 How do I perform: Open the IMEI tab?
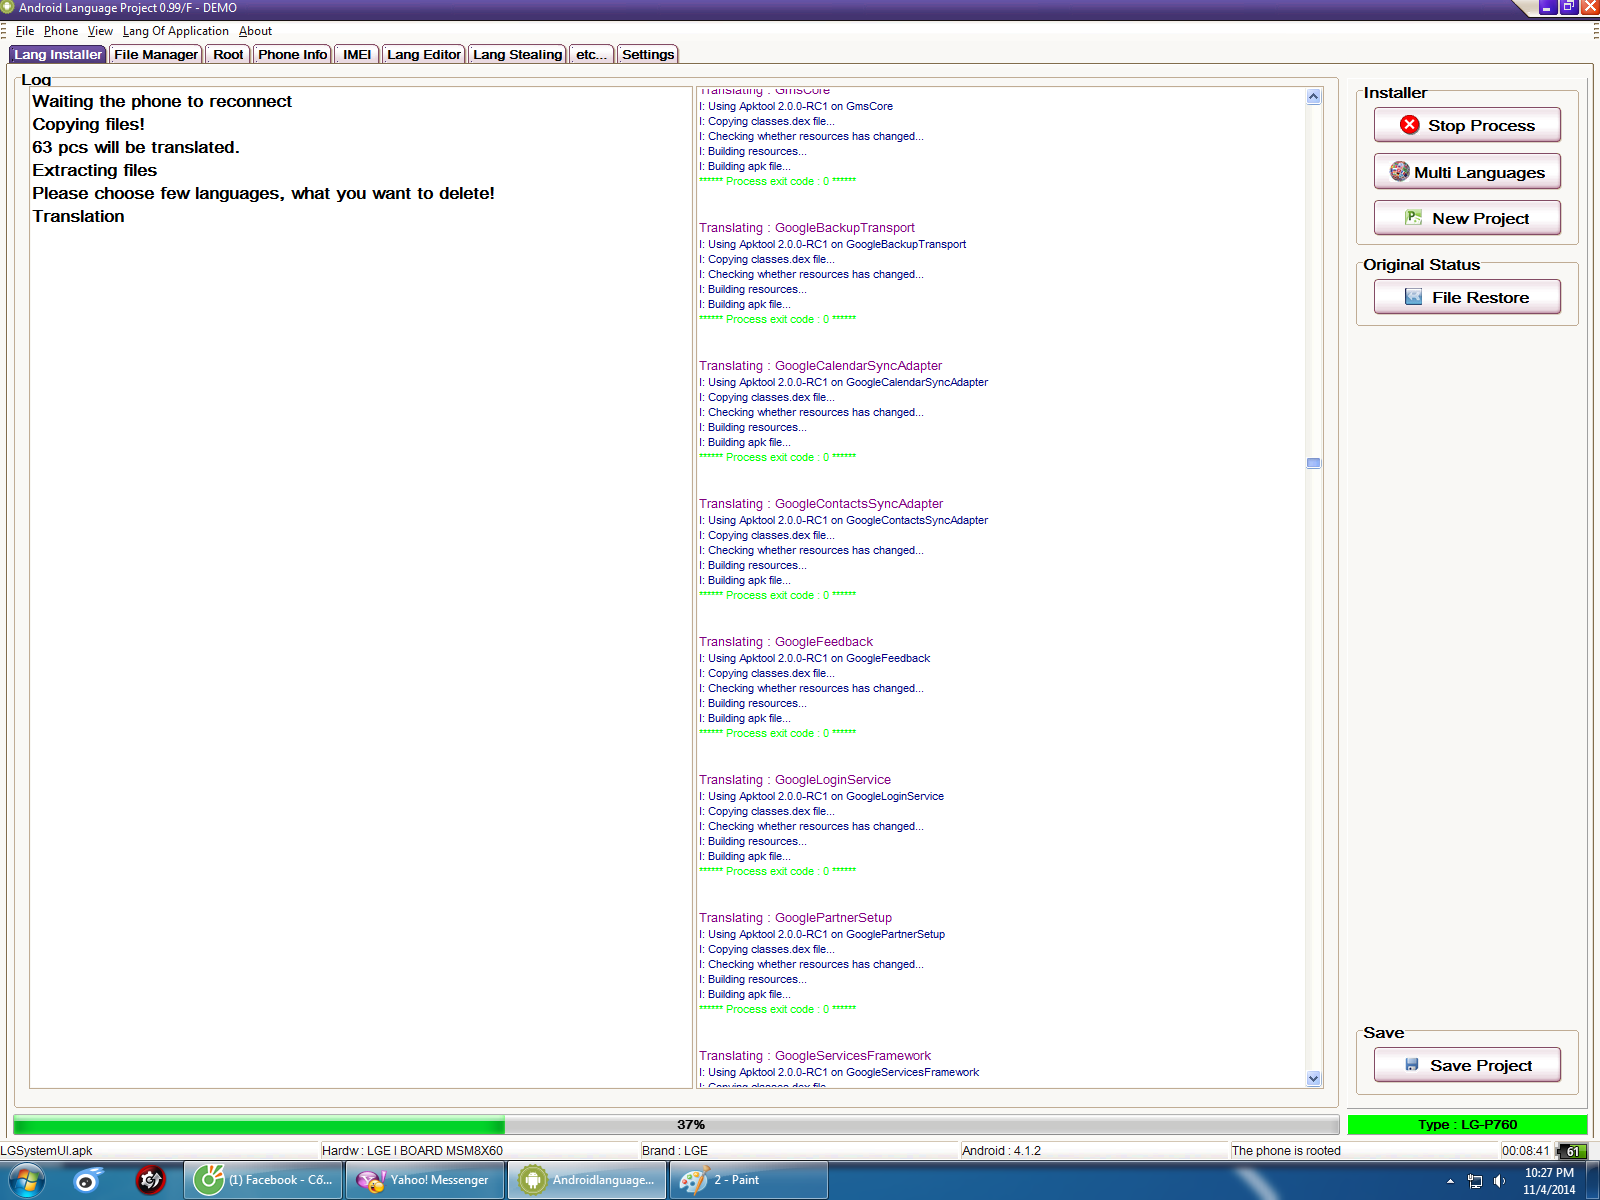click(357, 54)
